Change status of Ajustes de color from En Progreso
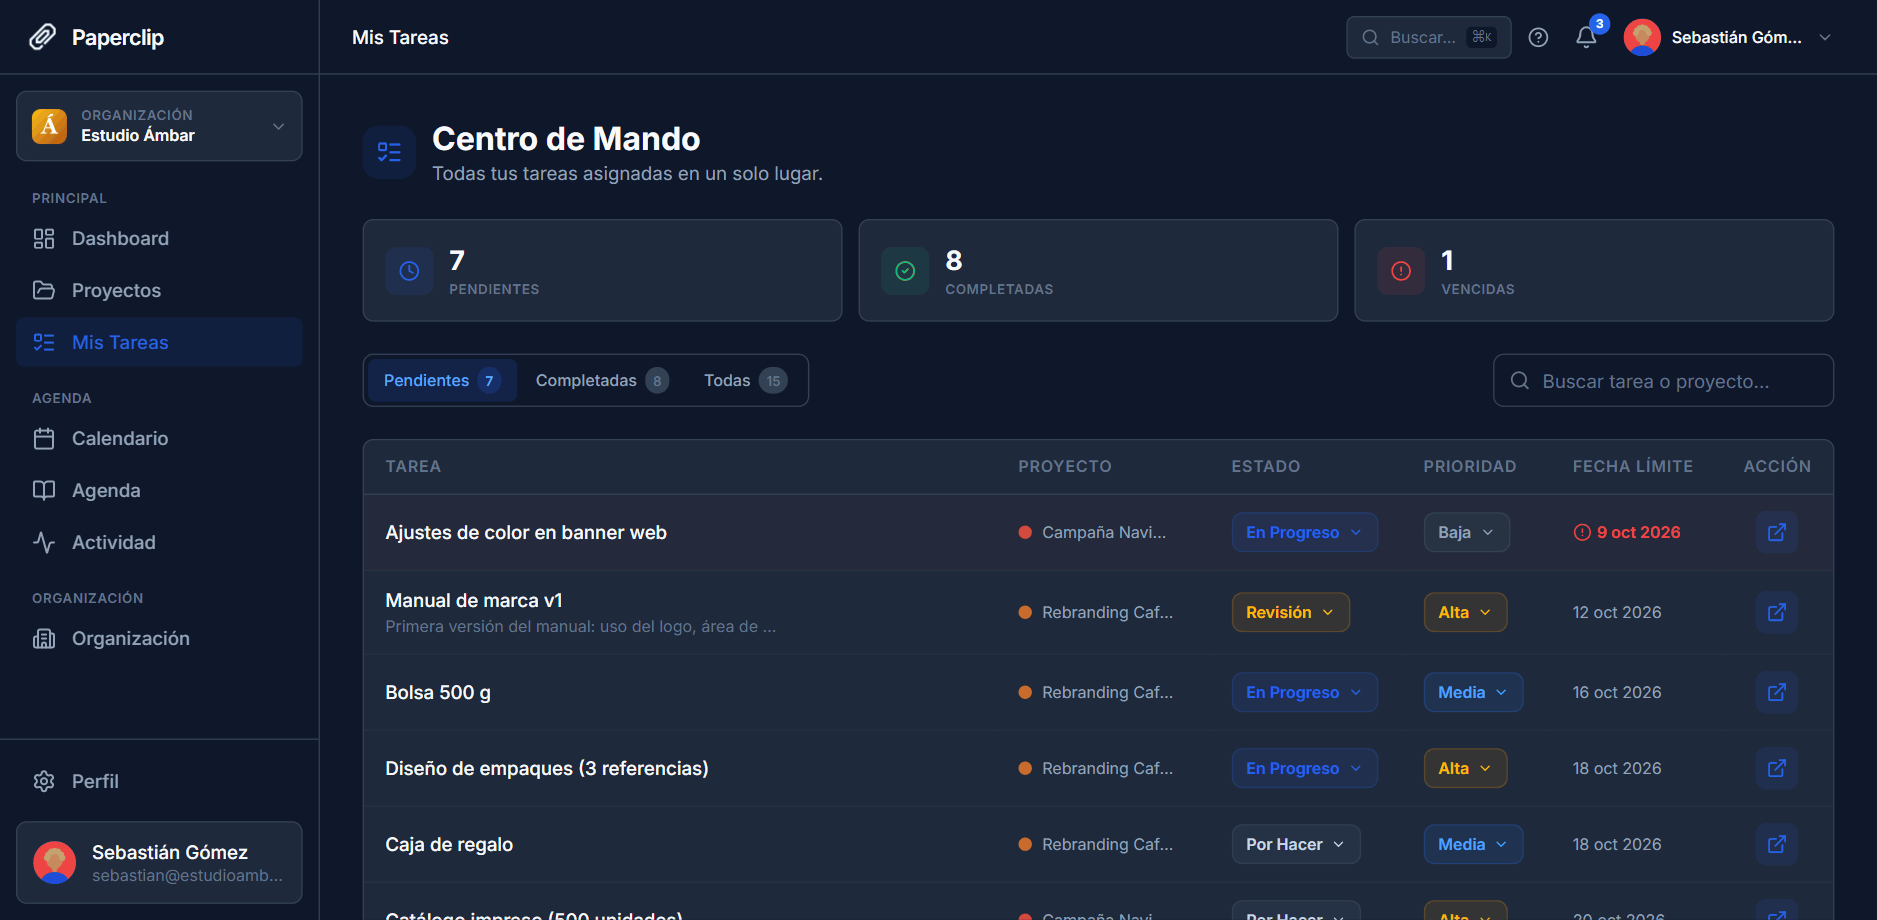The height and width of the screenshot is (920, 1877). pos(1304,532)
